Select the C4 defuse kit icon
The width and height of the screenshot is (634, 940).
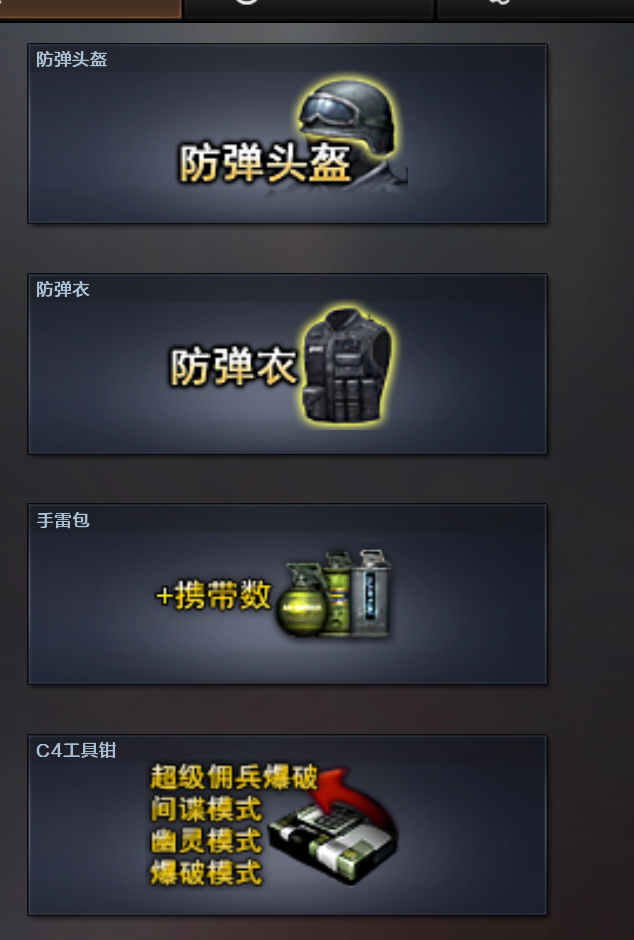[x=331, y=844]
